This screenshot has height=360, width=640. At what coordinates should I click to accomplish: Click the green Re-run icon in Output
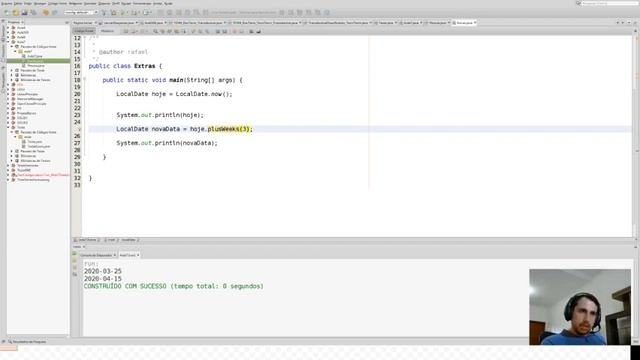coord(74,254)
